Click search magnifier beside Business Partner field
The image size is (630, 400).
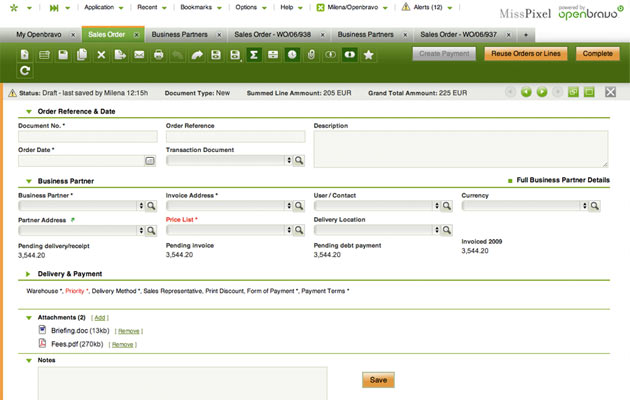[x=151, y=206]
